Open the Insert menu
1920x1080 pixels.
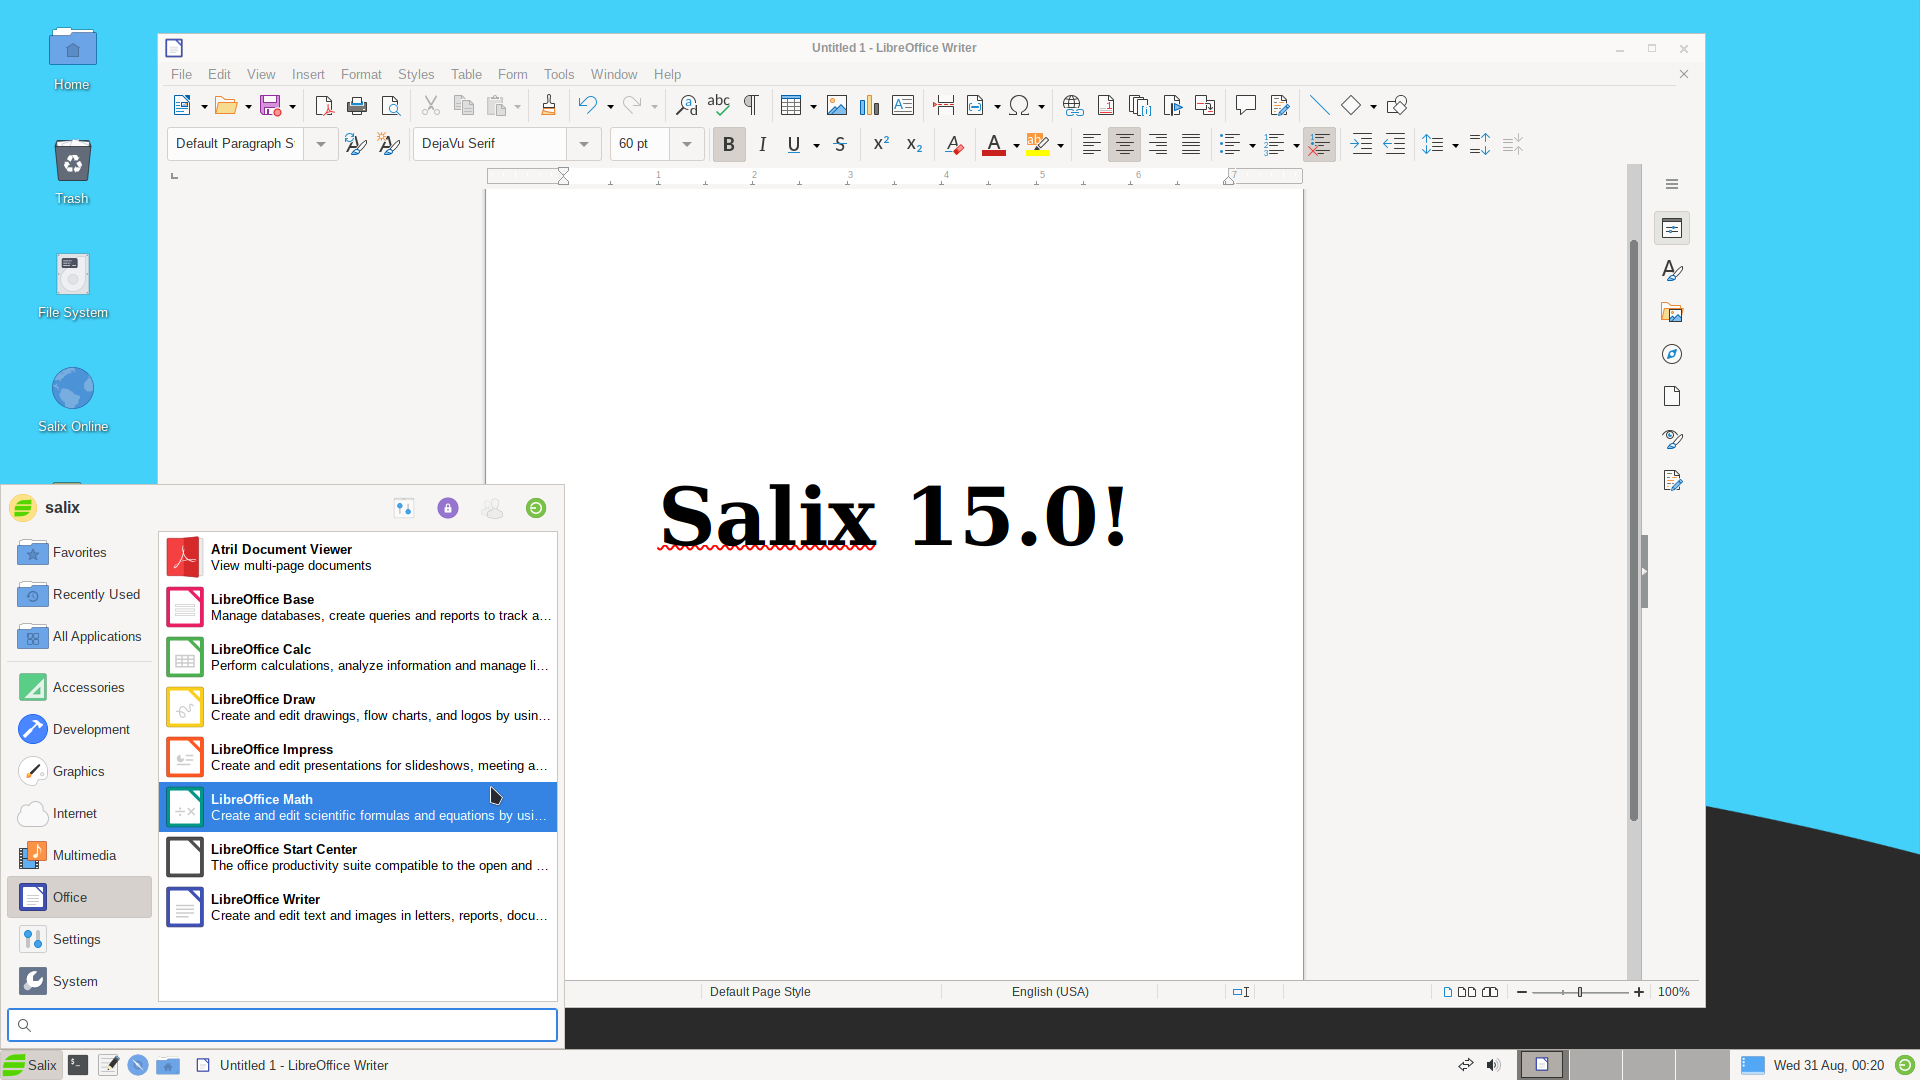click(x=308, y=75)
